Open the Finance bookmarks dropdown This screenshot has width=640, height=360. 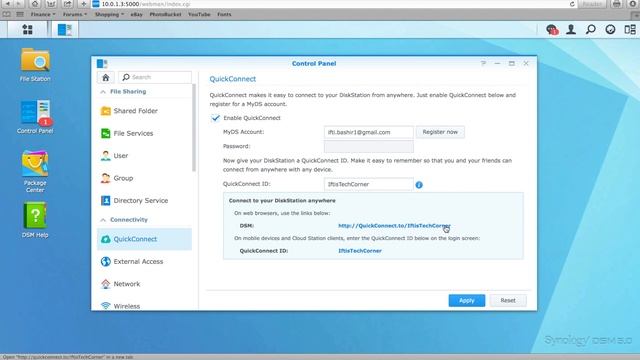click(x=43, y=14)
